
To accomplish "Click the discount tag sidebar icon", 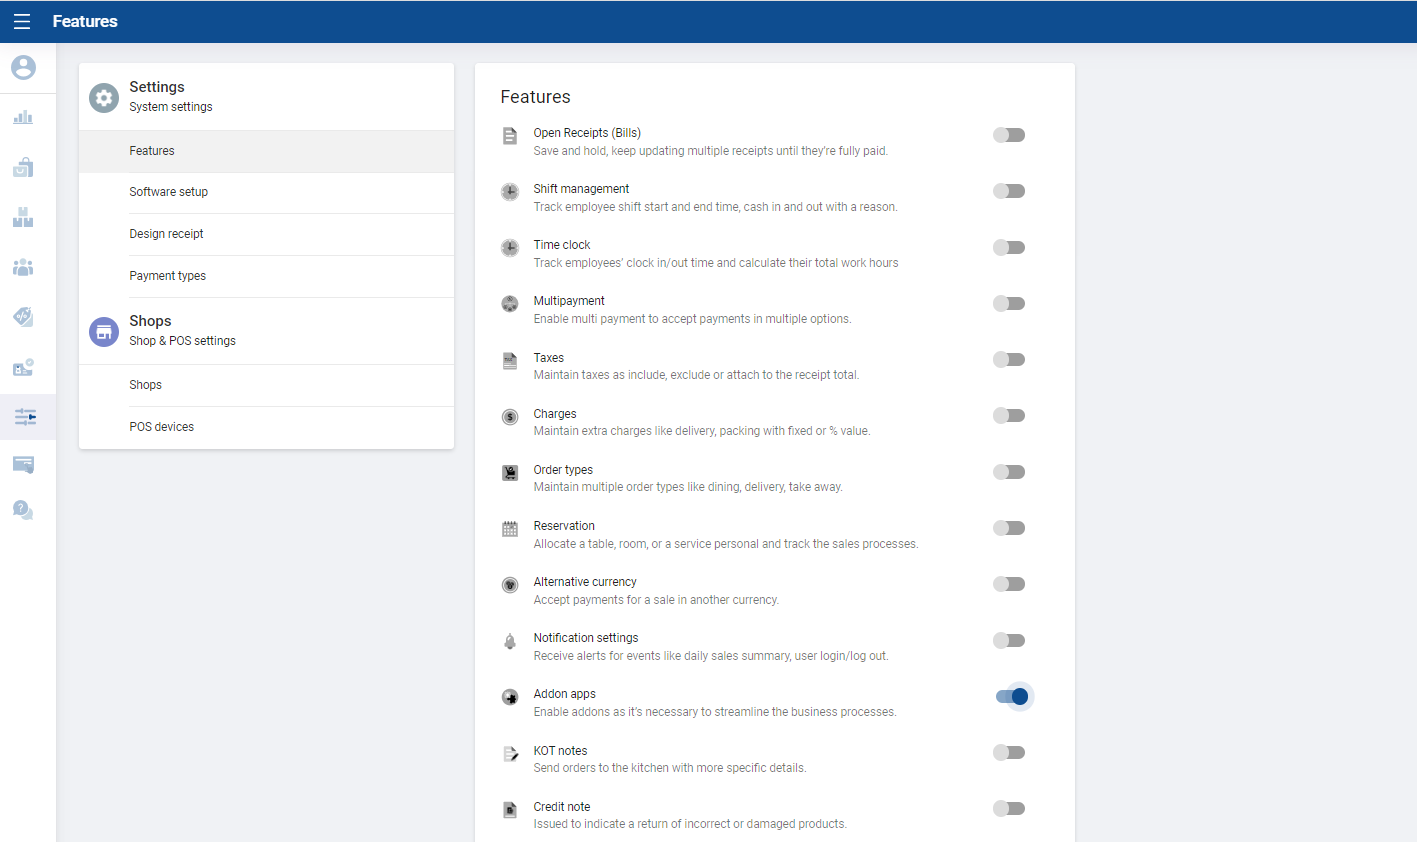I will coord(23,317).
